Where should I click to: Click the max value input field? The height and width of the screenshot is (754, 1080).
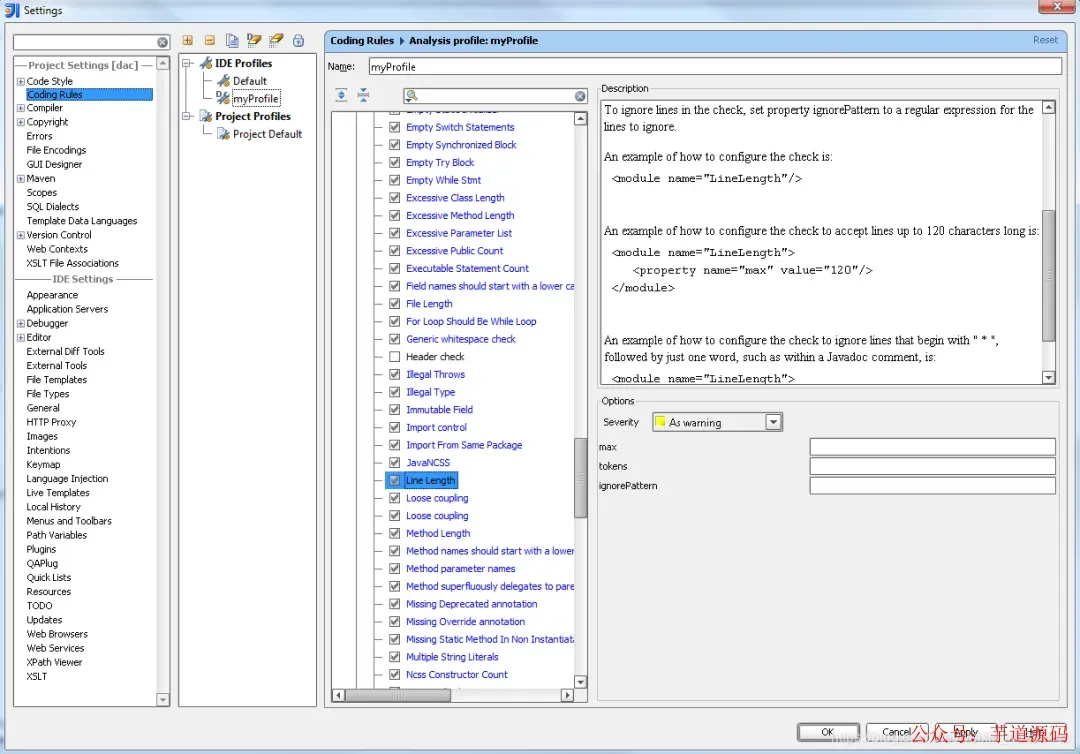click(933, 447)
